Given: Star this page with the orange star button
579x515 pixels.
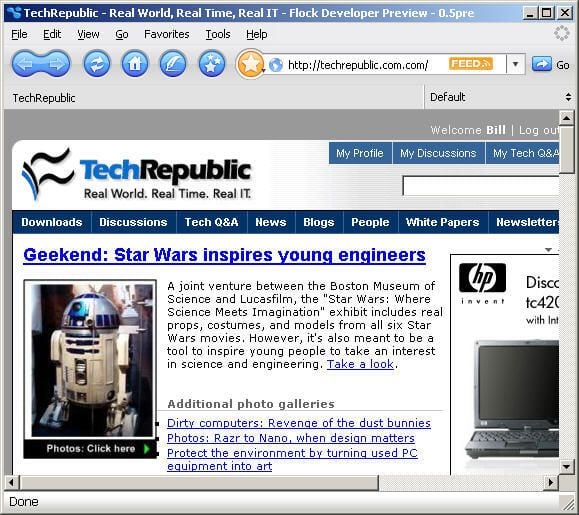Looking at the screenshot, I should (250, 64).
